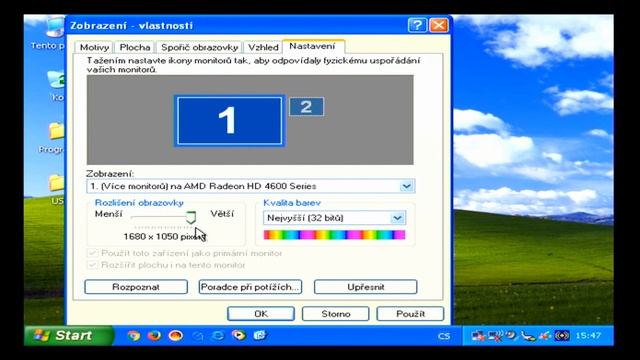
Task: Switch to the Vzhled tab
Action: point(263,47)
